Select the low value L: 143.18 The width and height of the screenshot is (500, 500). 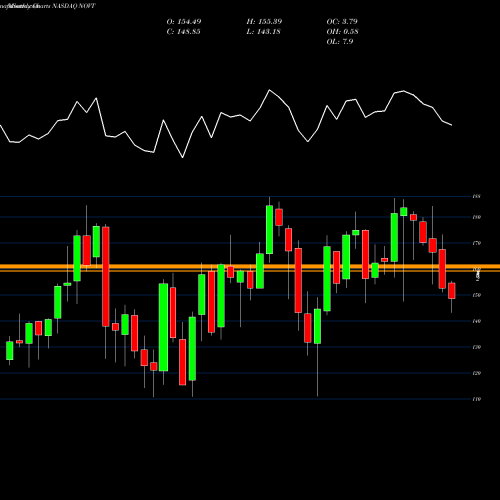tap(263, 32)
